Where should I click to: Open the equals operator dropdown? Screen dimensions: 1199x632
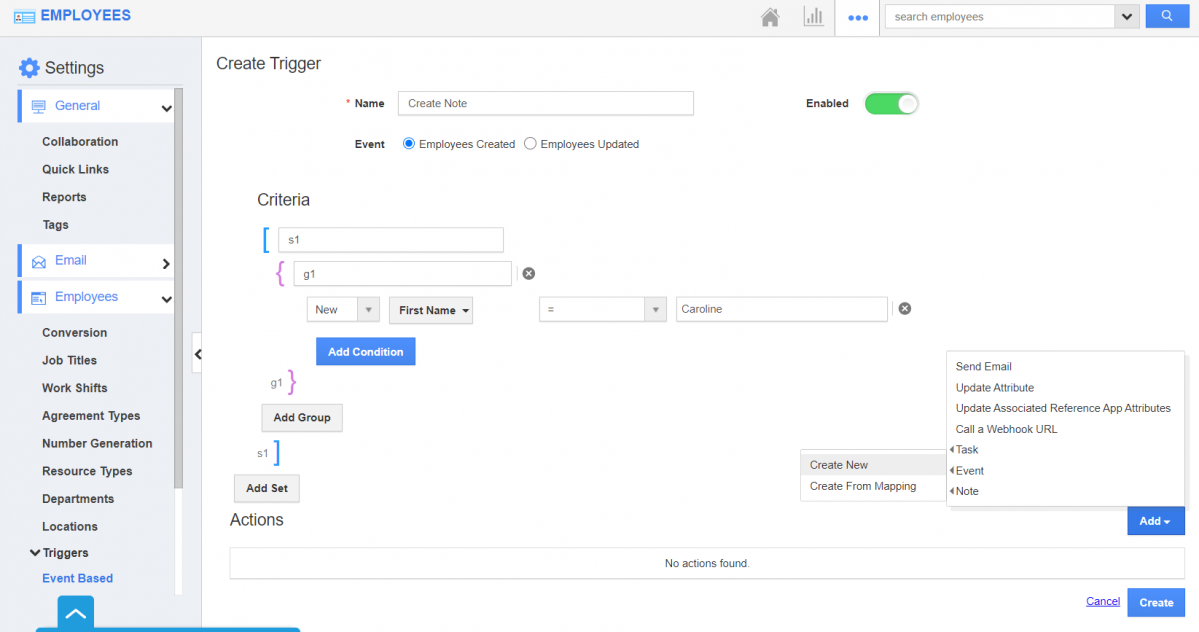click(x=602, y=310)
